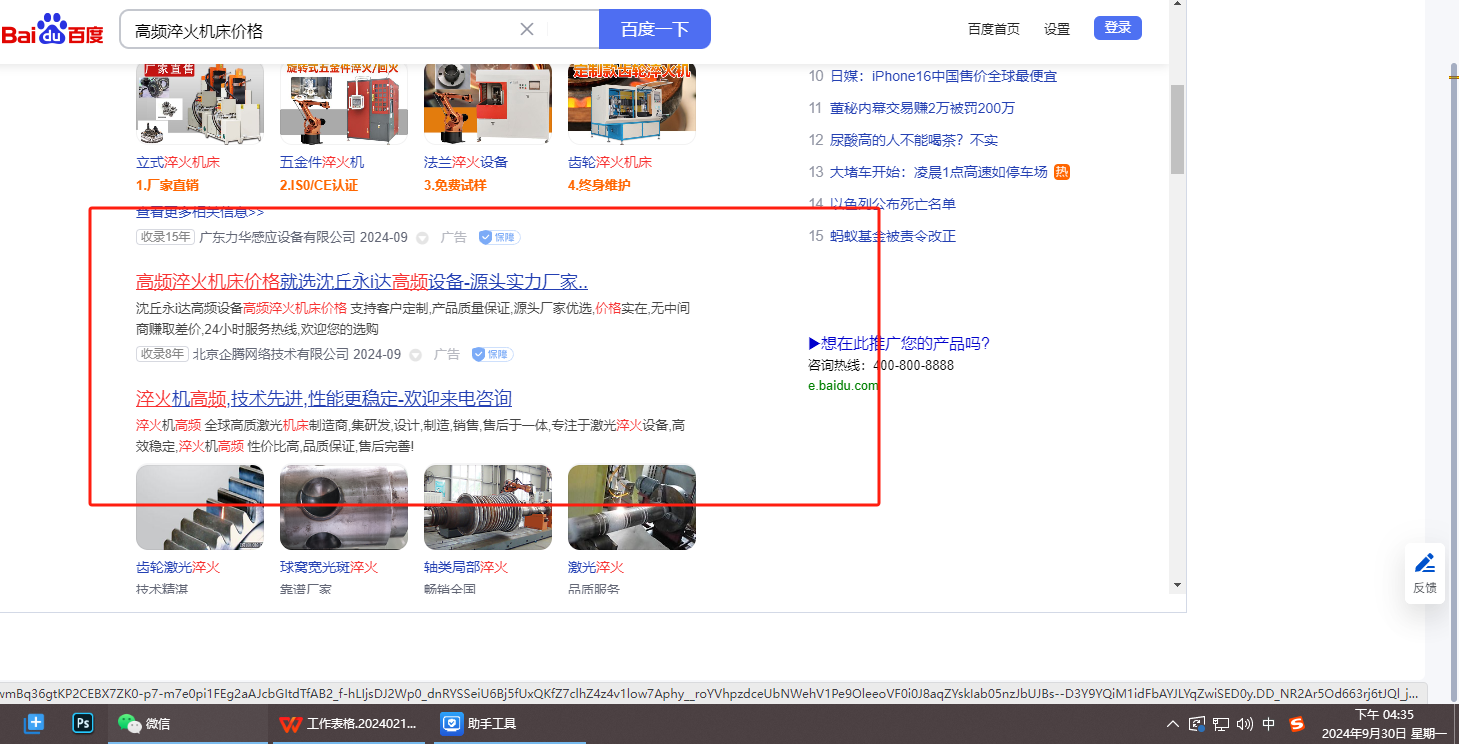Open the 齿轮激光淬火 thumbnail image

(200, 507)
